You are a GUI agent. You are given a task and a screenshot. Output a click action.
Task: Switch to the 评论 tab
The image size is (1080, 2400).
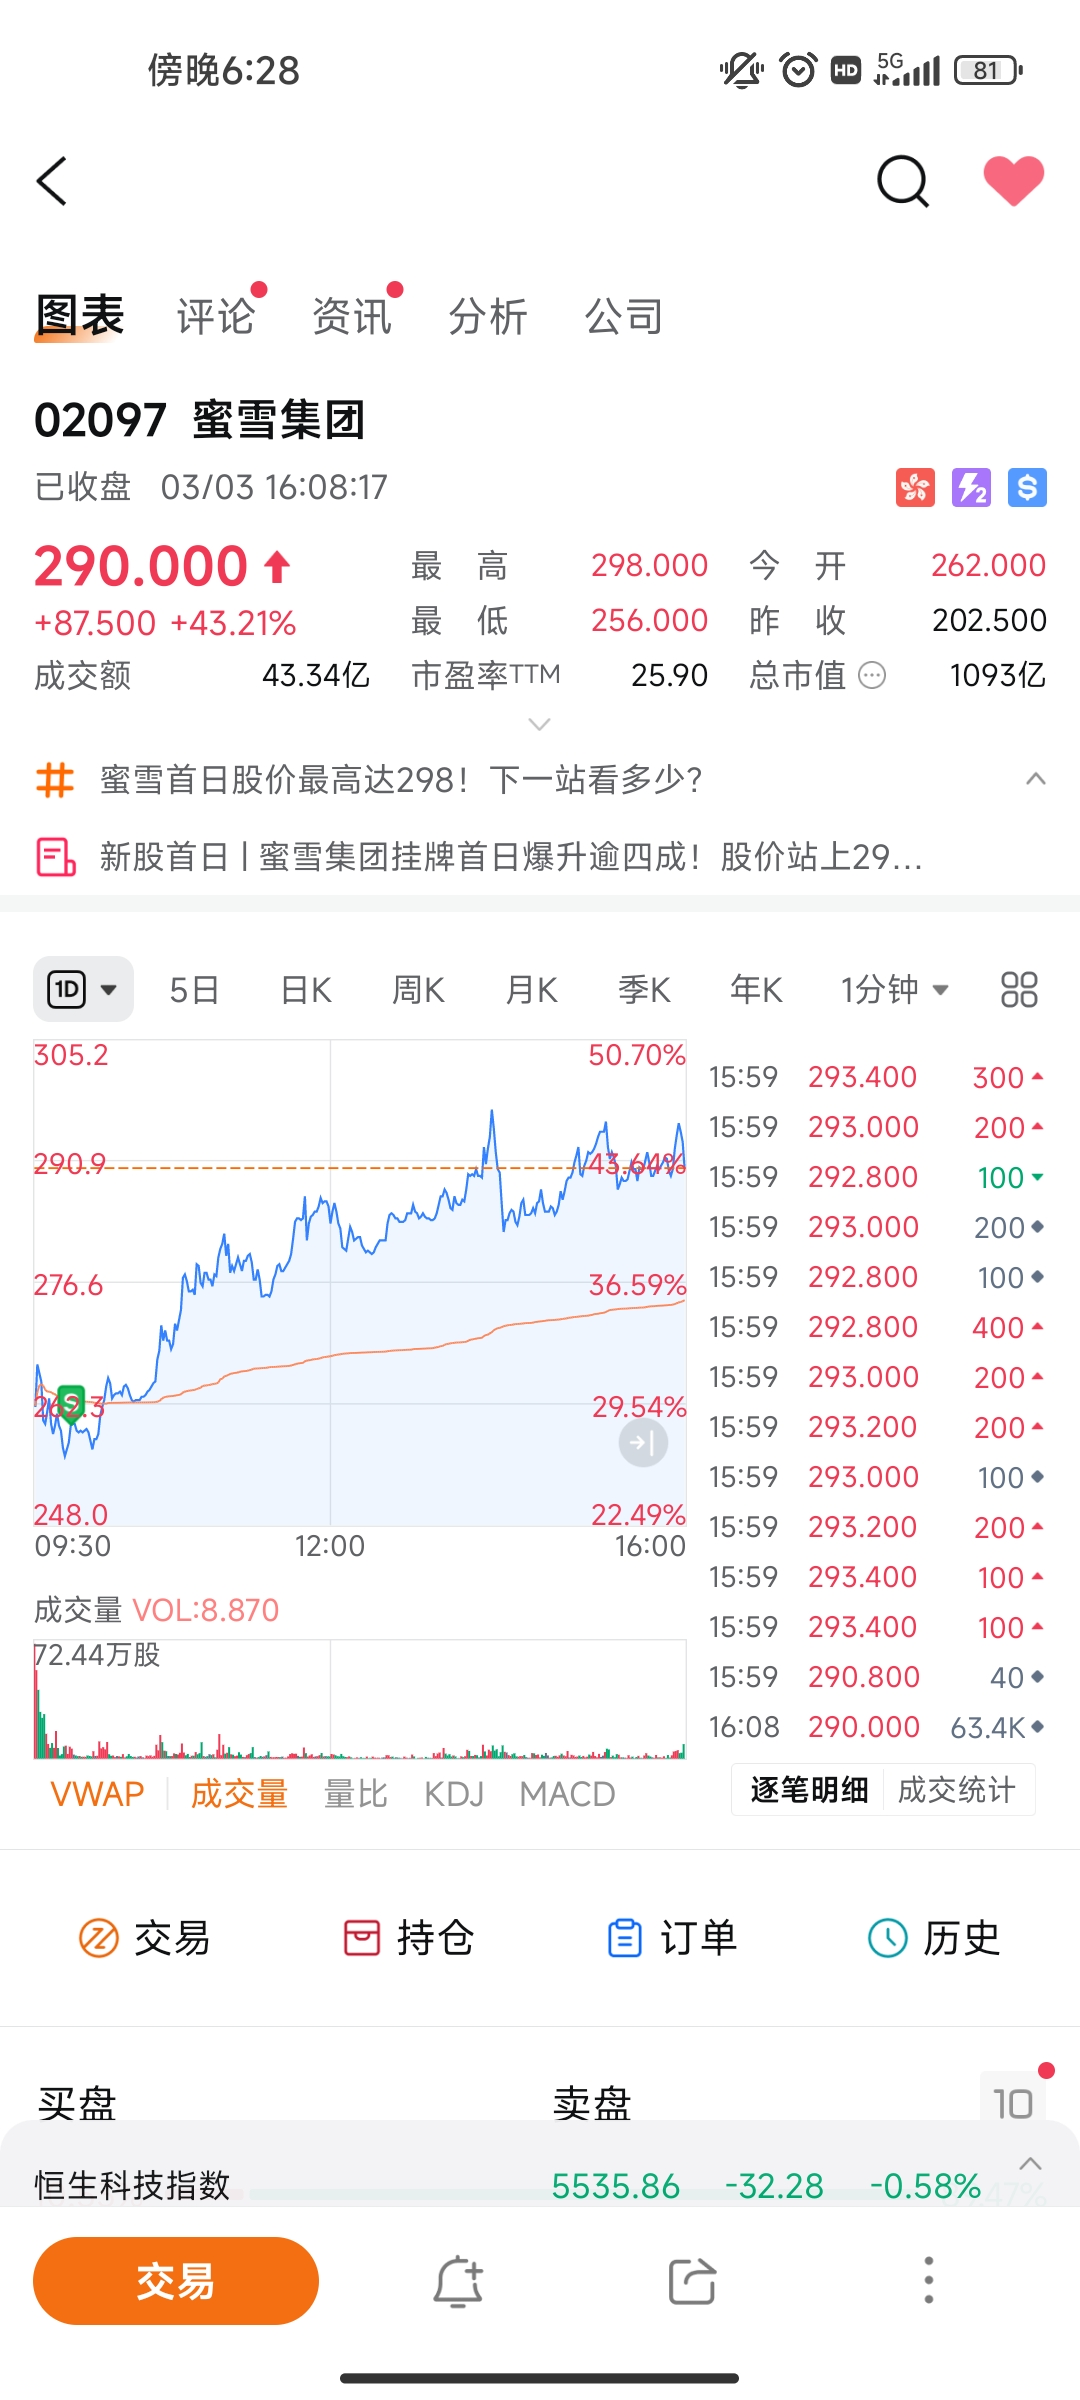tap(215, 317)
